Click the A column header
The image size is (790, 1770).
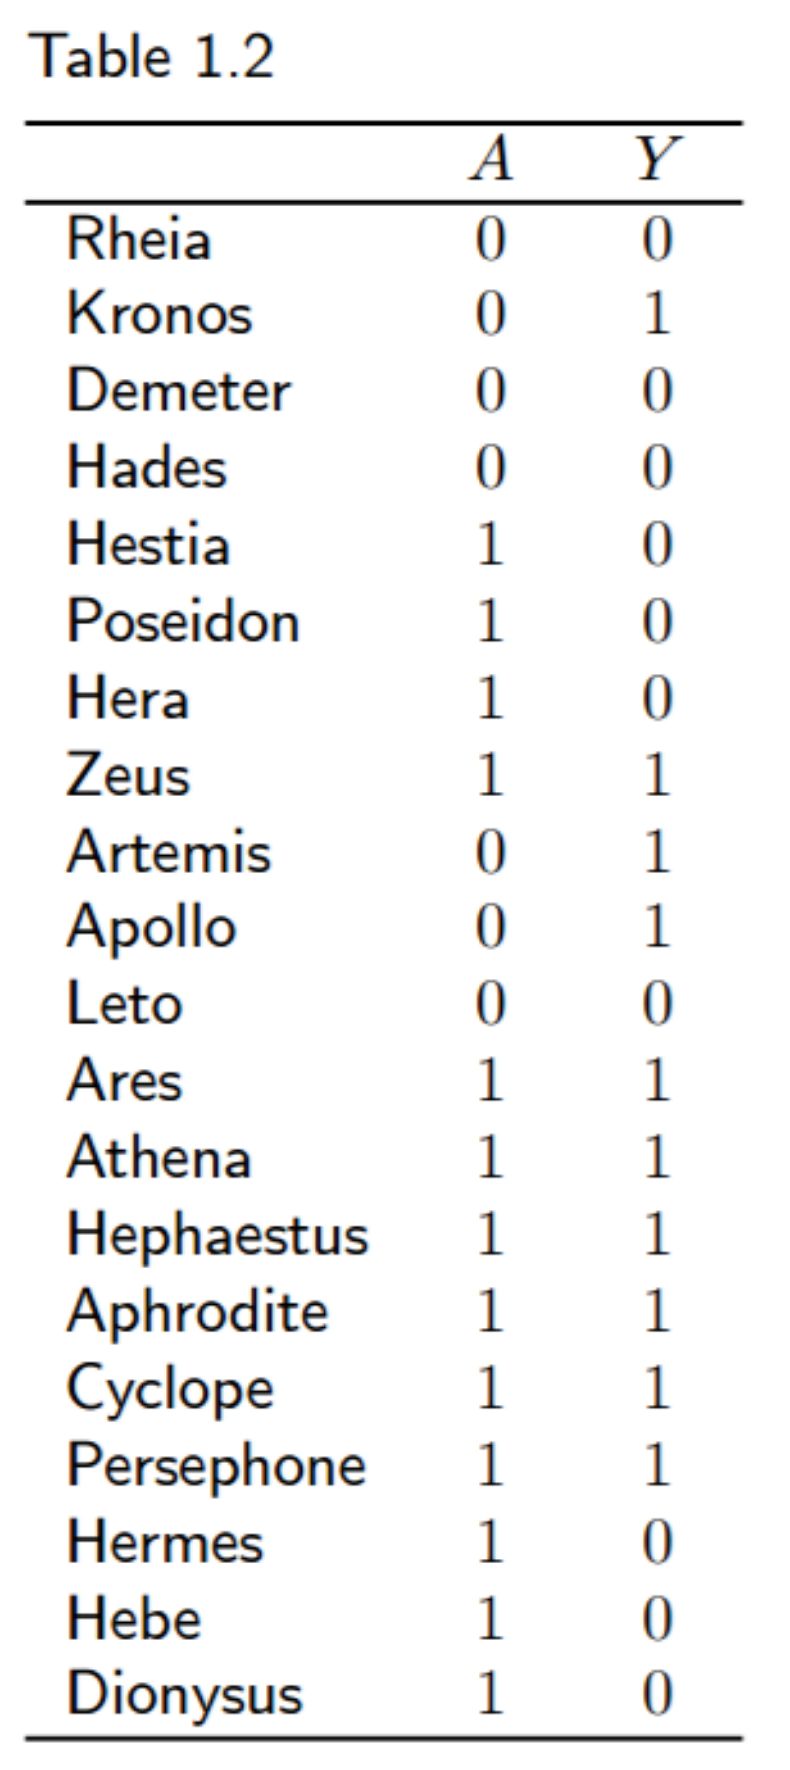pyautogui.click(x=491, y=160)
